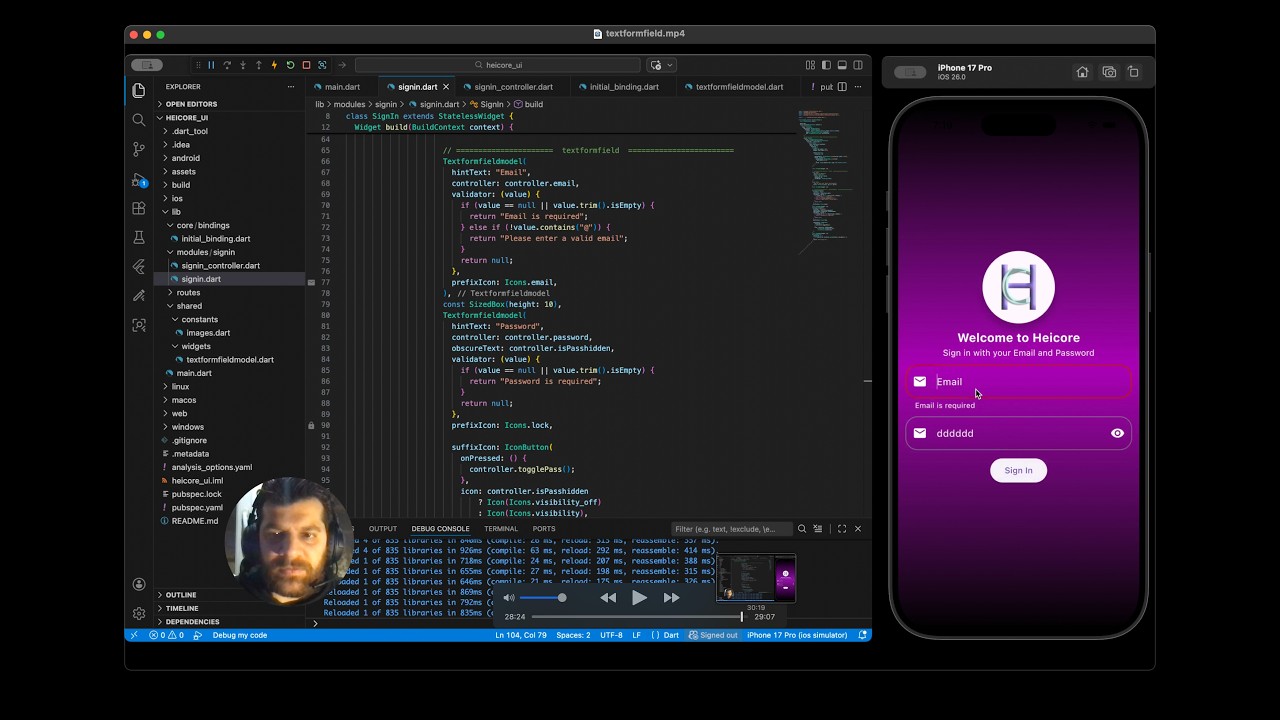Image resolution: width=1280 pixels, height=720 pixels.
Task: Open the Search view in activity bar
Action: pos(139,120)
